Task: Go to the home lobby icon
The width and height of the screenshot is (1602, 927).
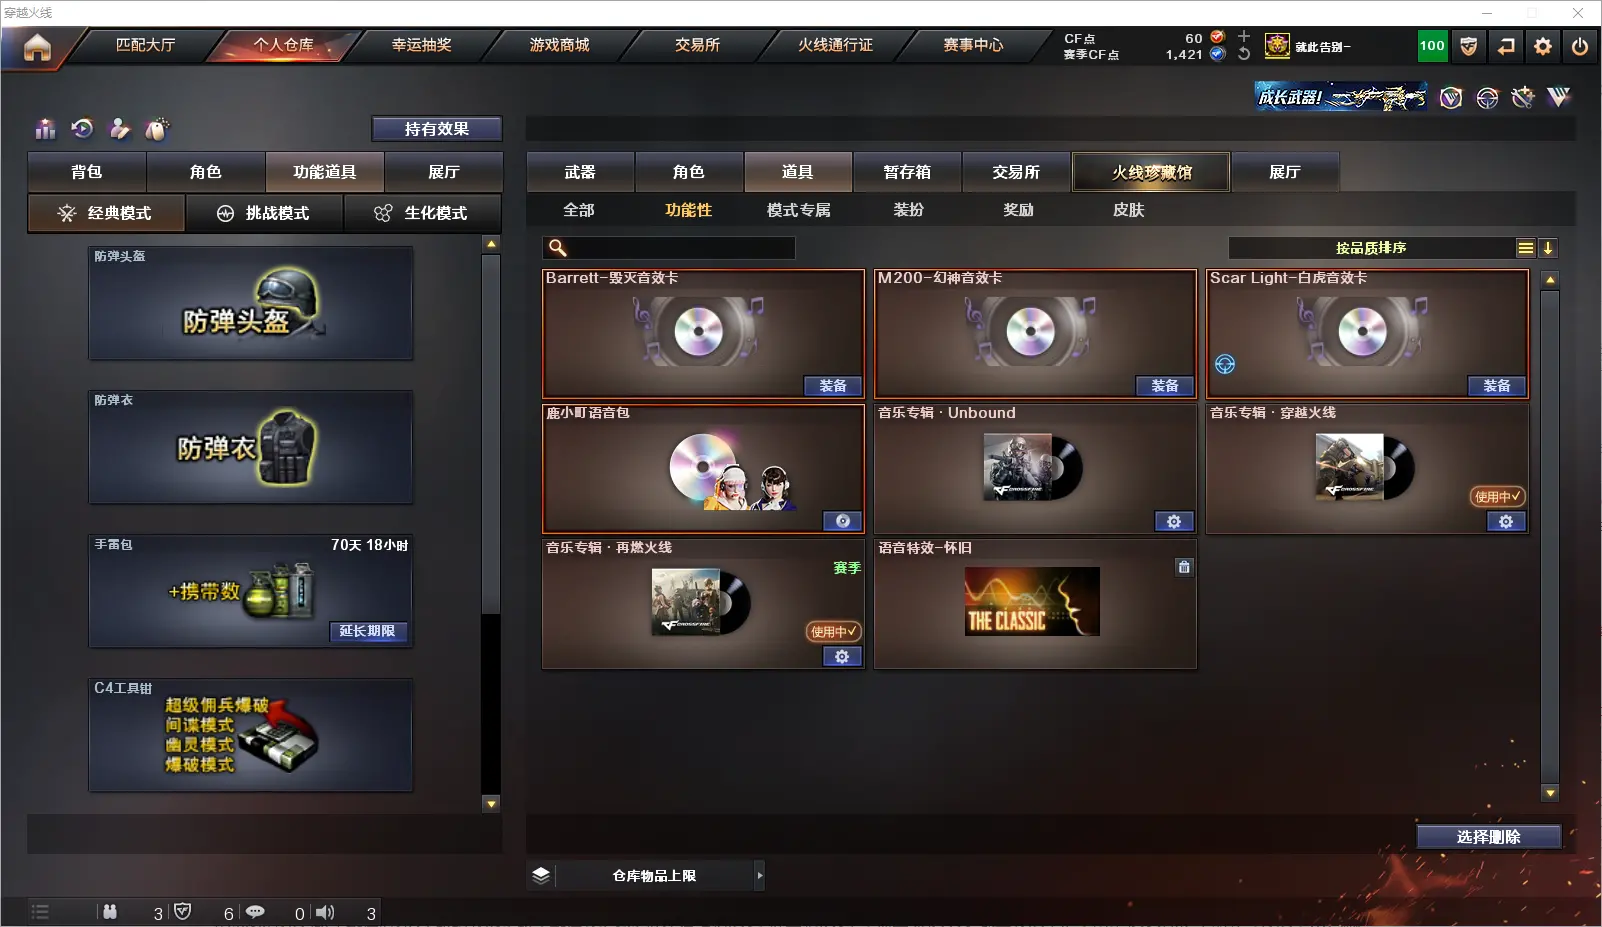Action: click(37, 47)
